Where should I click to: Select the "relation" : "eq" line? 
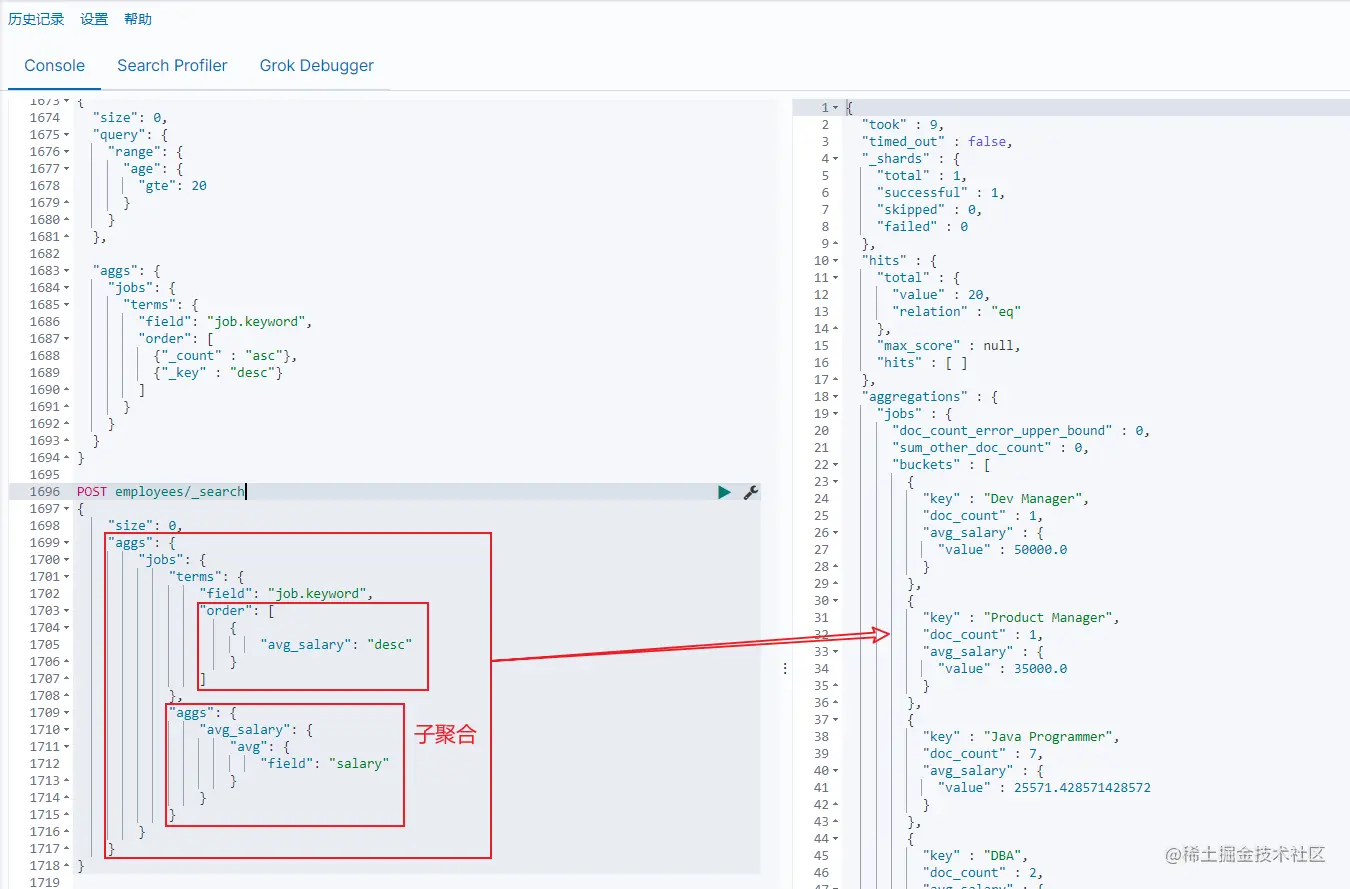(x=957, y=311)
